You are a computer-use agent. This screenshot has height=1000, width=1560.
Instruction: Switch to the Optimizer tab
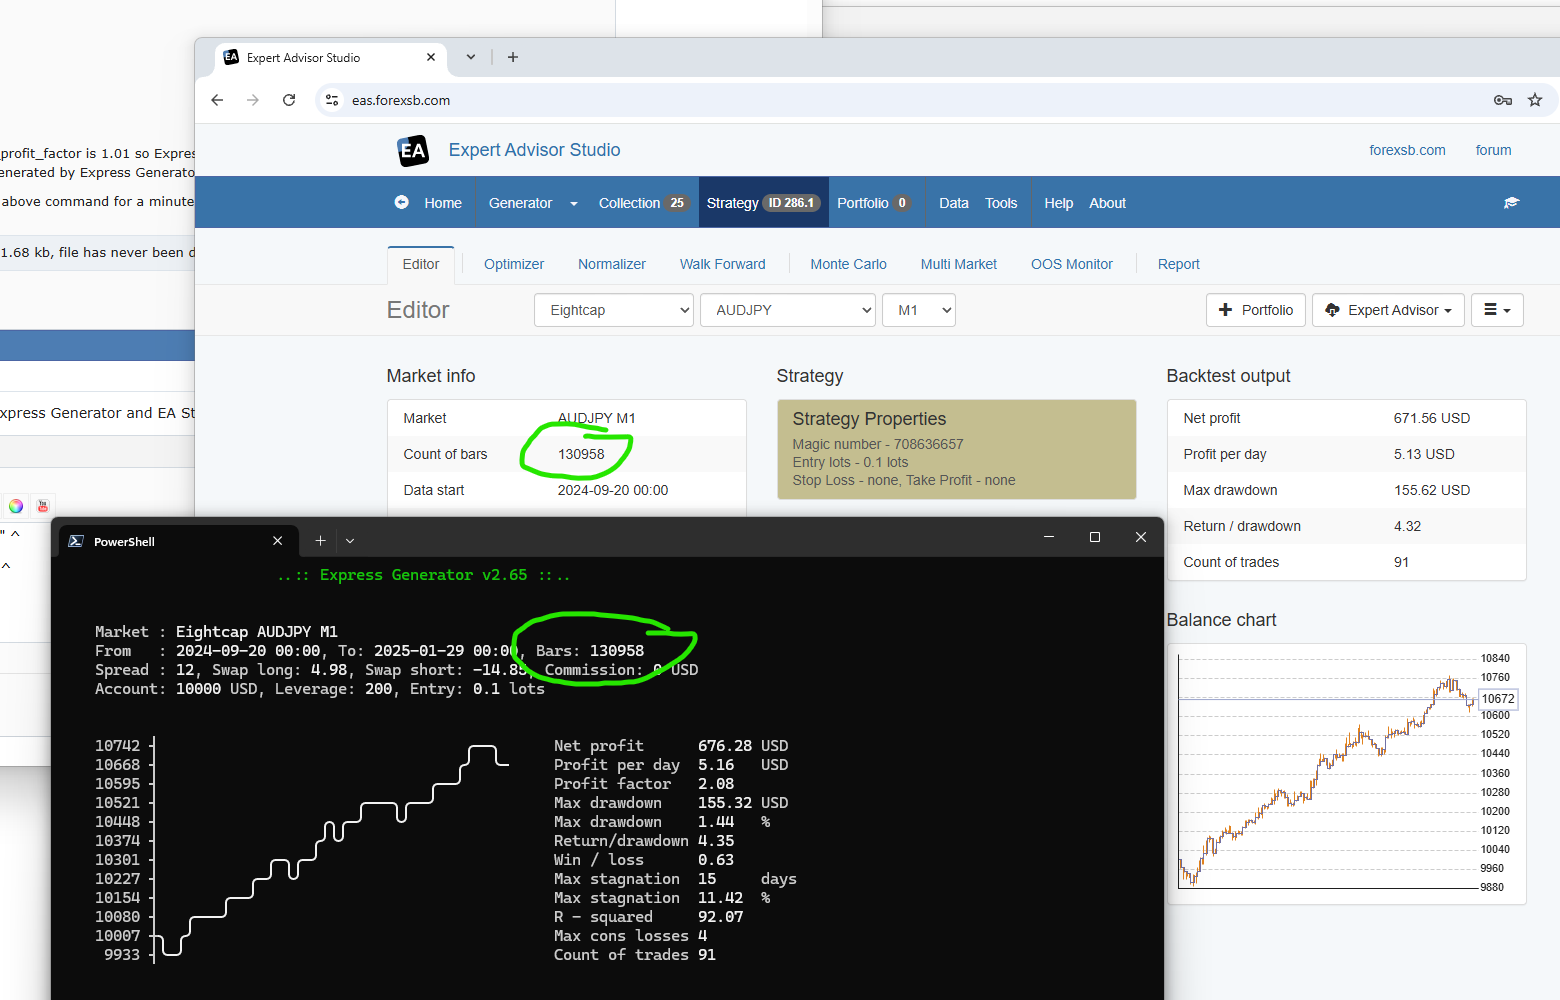click(514, 265)
